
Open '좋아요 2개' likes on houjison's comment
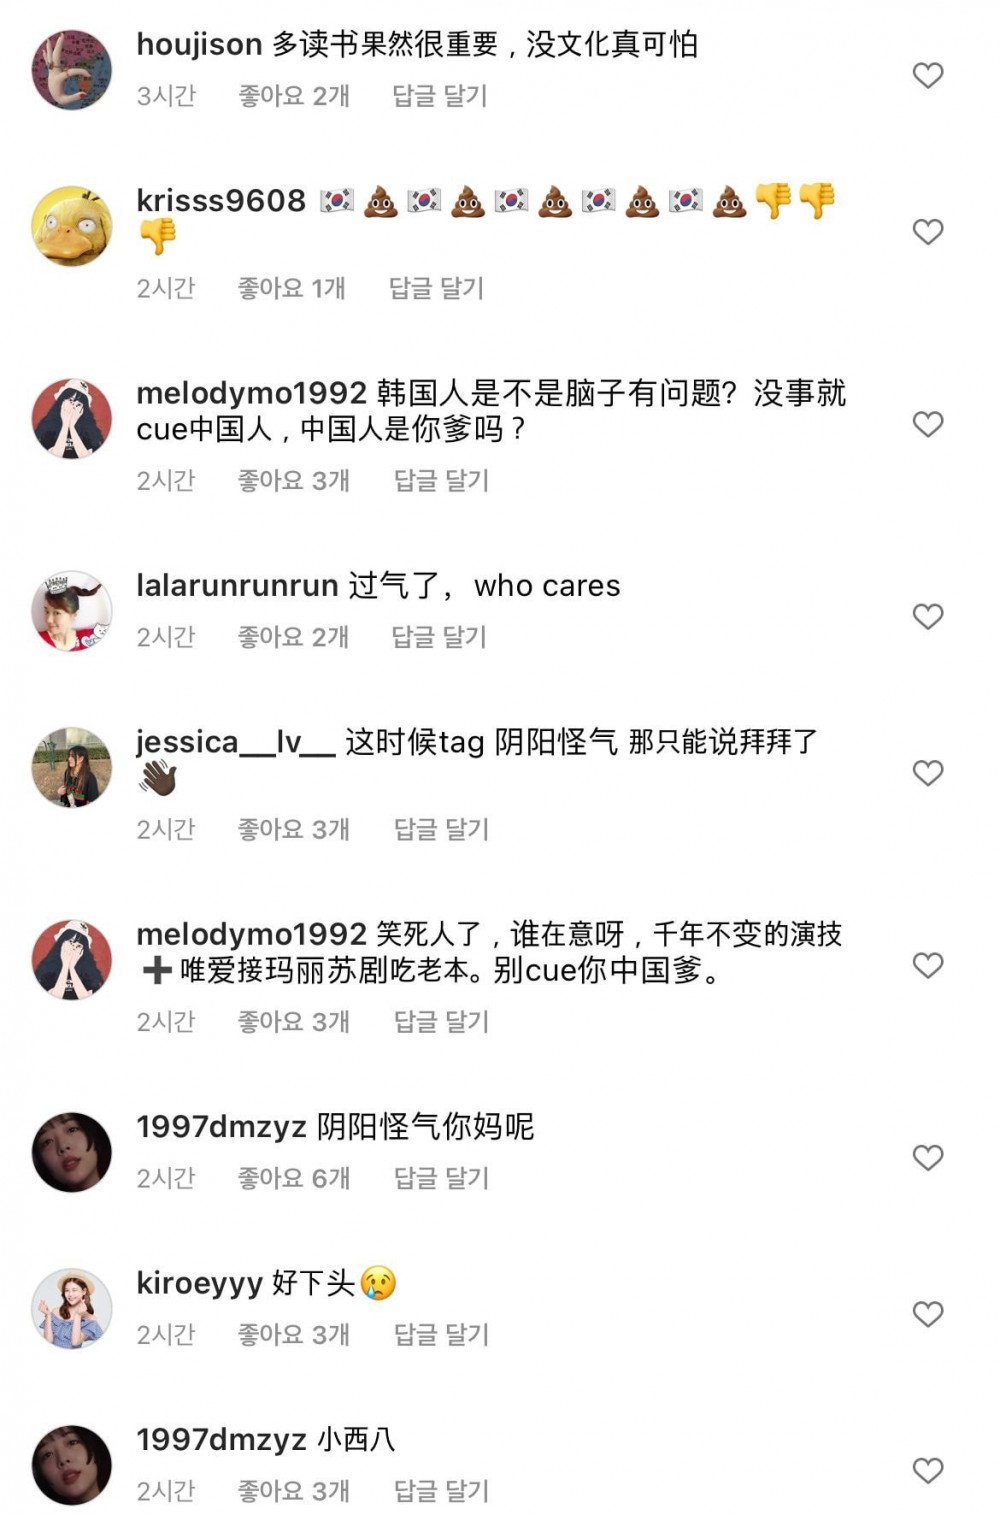(x=293, y=96)
